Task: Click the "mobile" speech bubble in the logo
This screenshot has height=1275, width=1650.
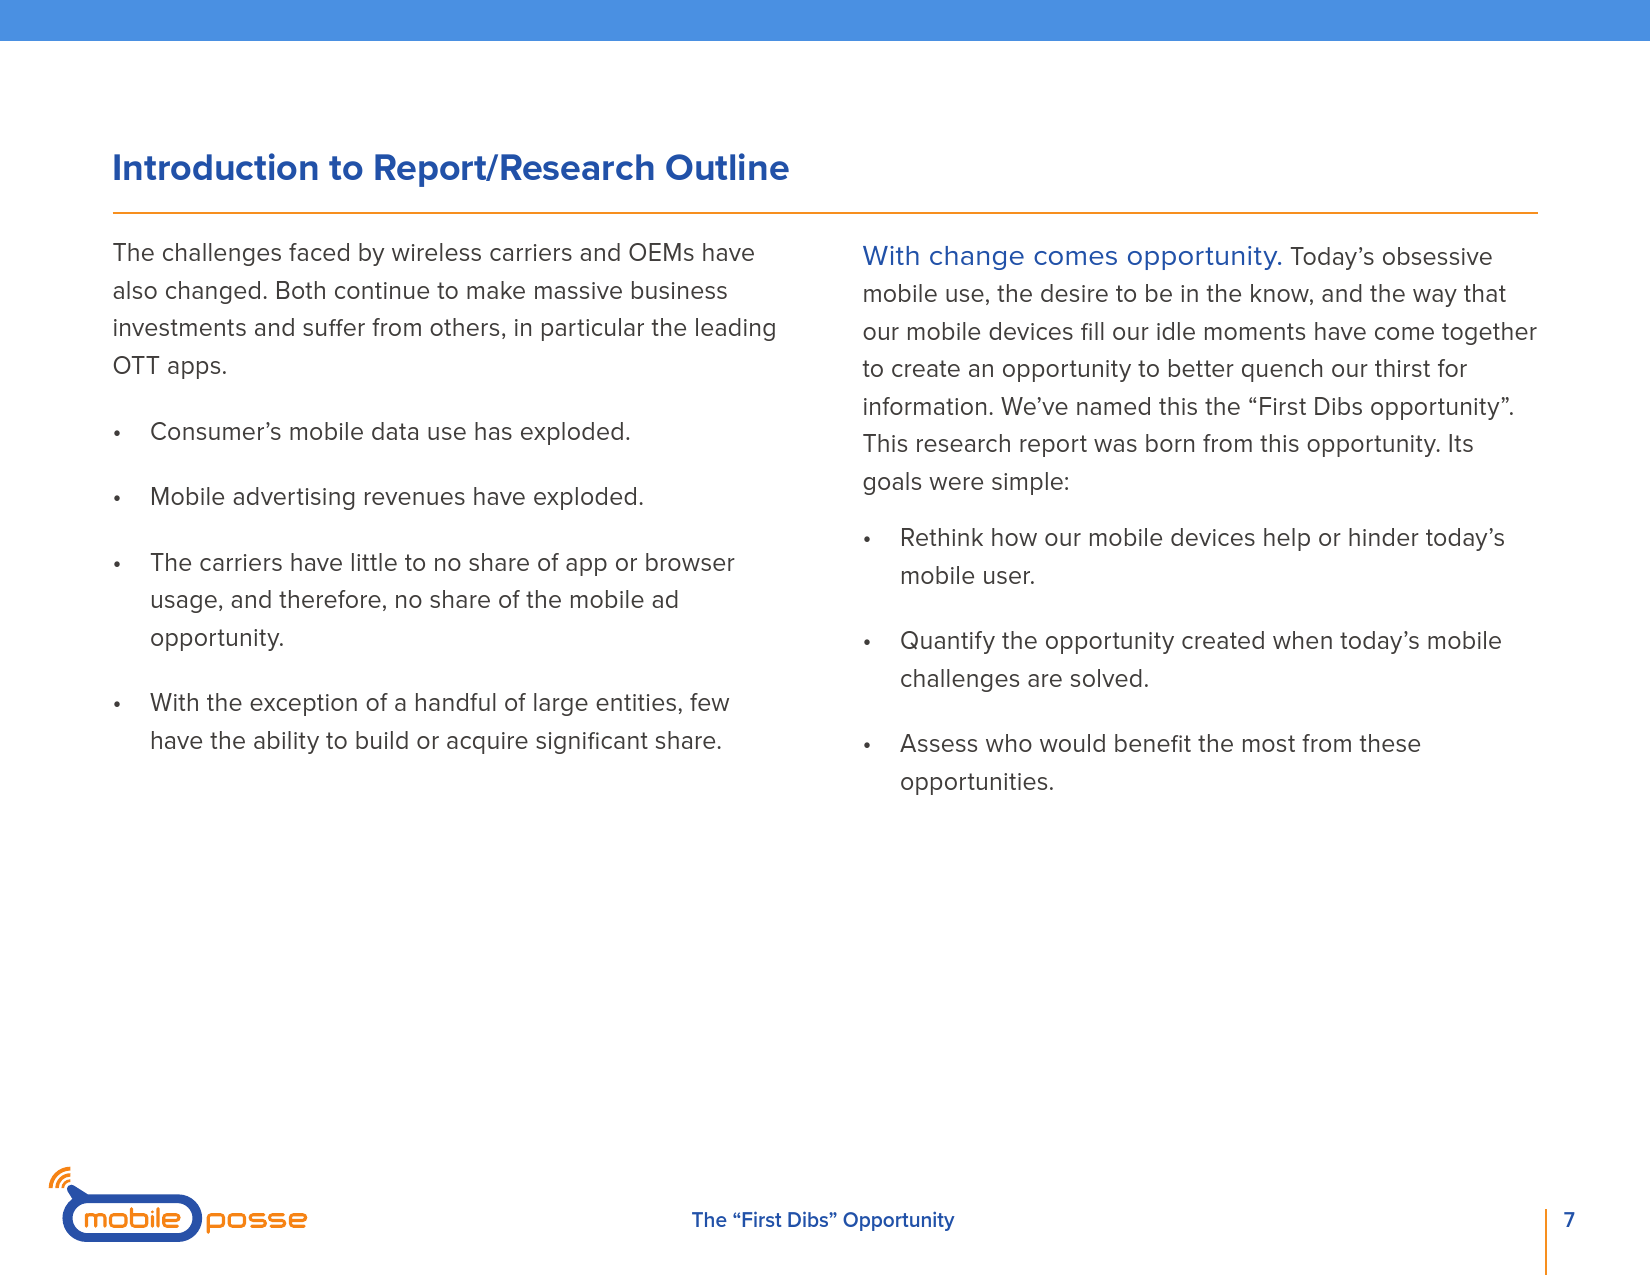Action: [132, 1218]
